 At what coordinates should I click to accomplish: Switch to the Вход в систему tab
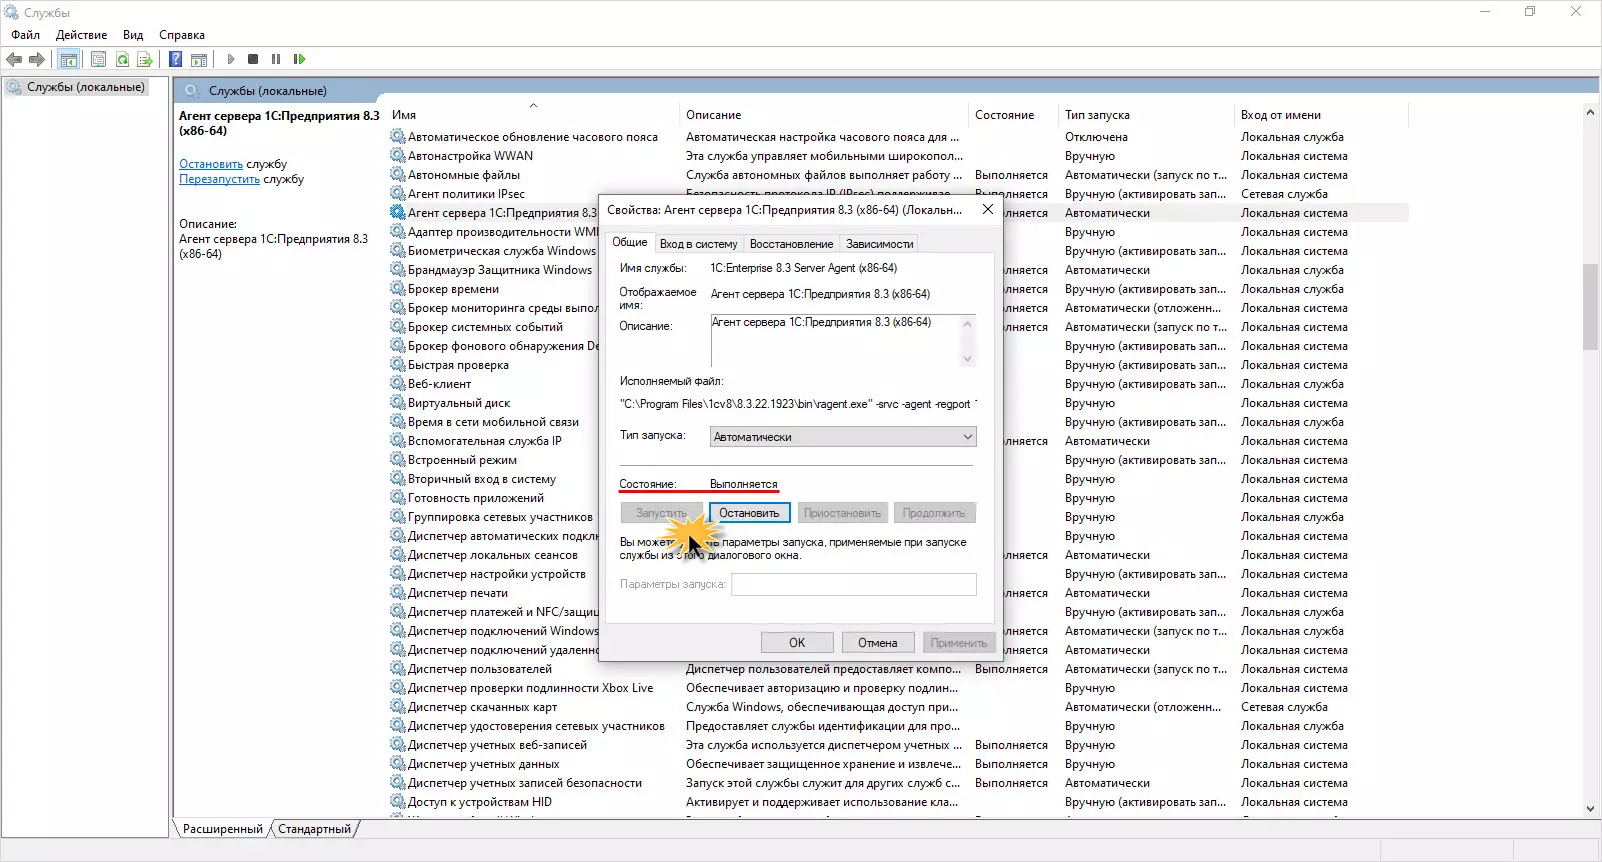(x=698, y=244)
